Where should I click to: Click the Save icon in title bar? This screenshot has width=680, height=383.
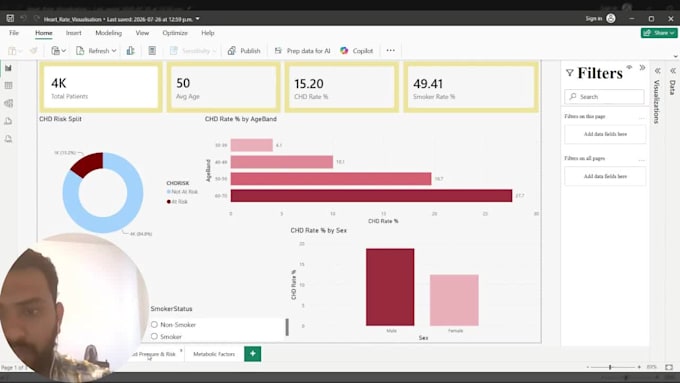point(10,18)
